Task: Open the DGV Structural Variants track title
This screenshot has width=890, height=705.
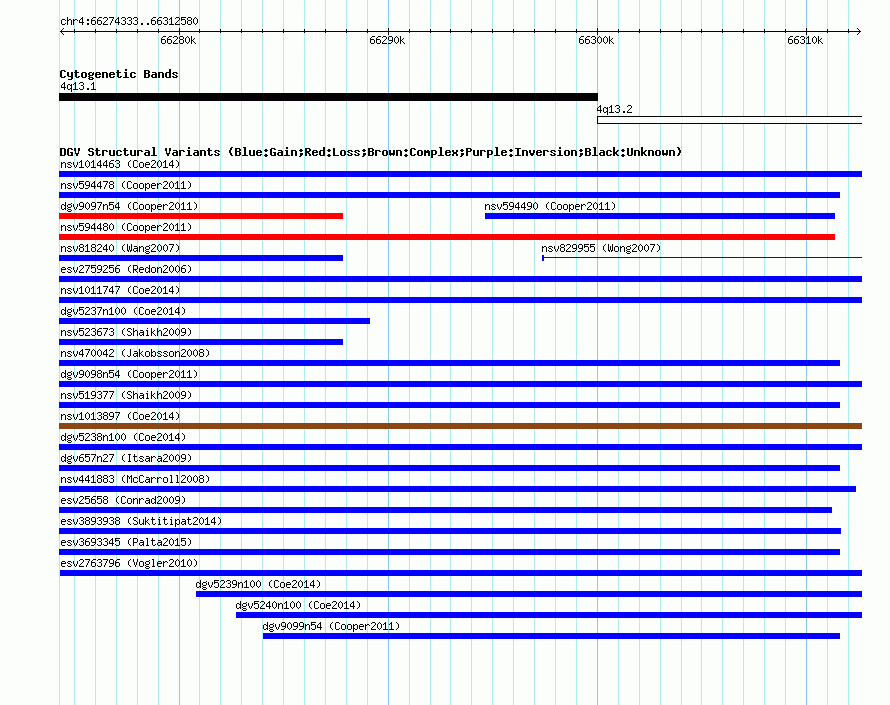Action: (370, 152)
